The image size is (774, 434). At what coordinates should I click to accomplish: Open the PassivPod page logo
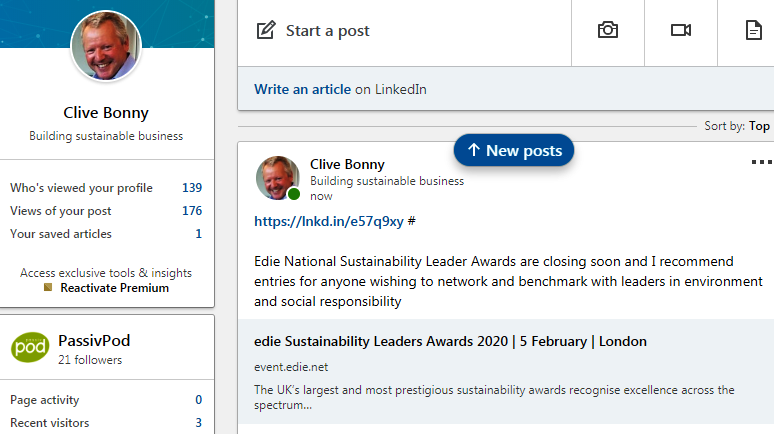point(30,347)
